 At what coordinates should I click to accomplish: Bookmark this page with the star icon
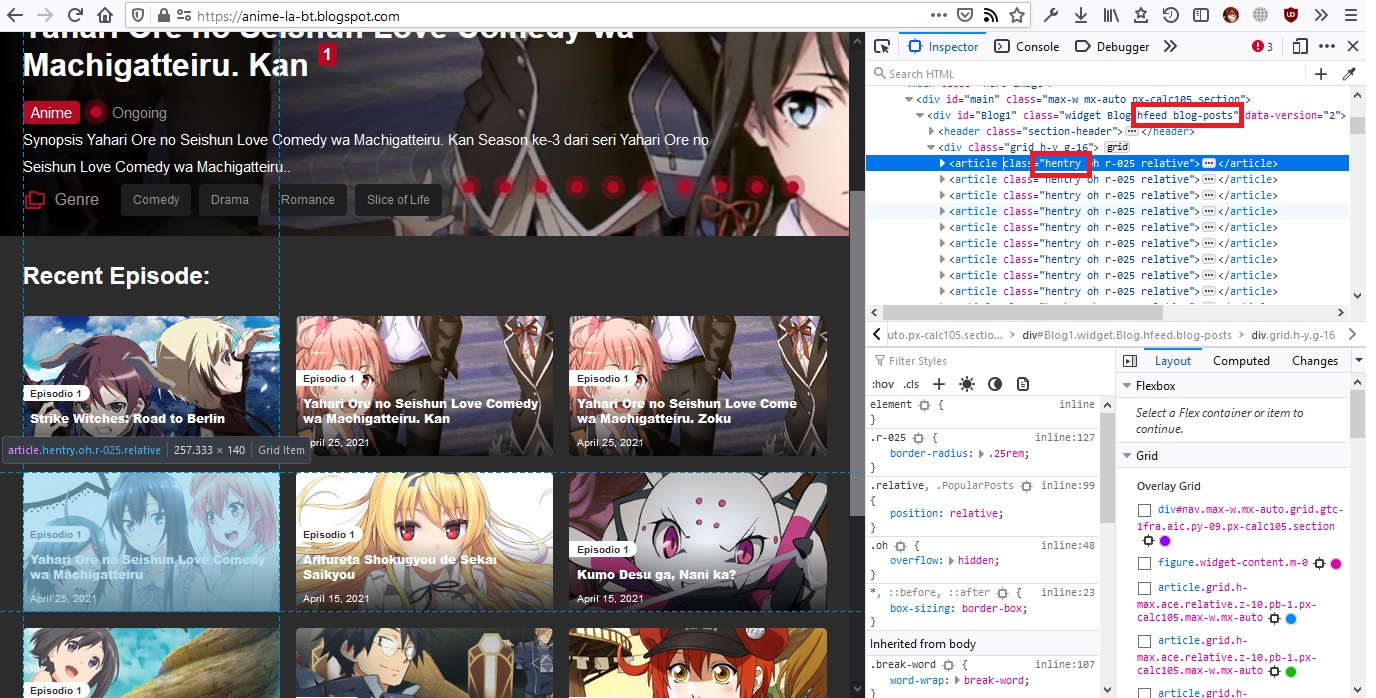coord(1017,15)
